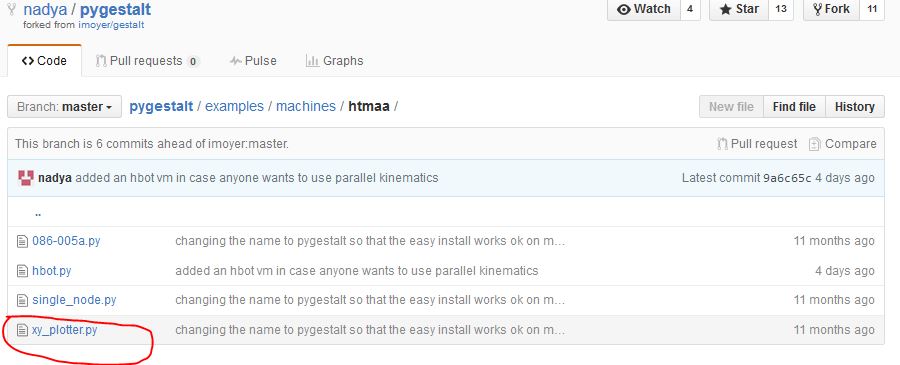Open the History button
This screenshot has width=900, height=365.
855,107
